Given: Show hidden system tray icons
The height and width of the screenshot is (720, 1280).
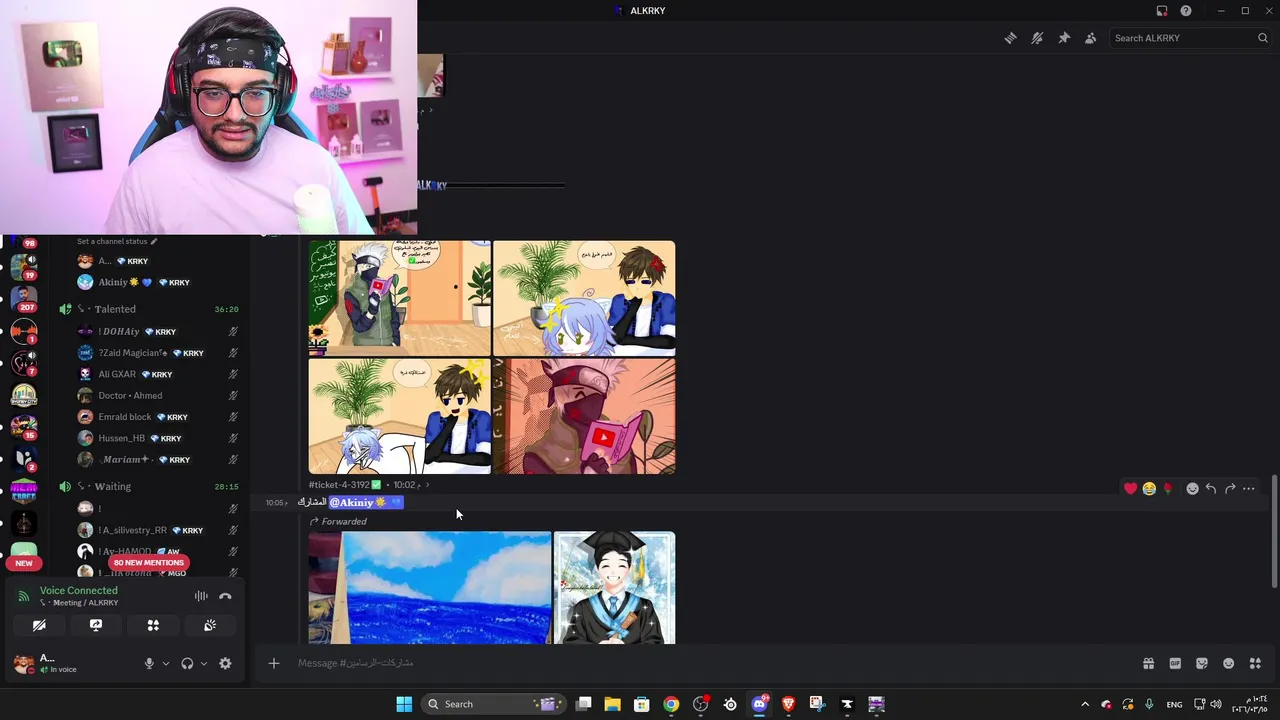Looking at the screenshot, I should [x=1085, y=704].
